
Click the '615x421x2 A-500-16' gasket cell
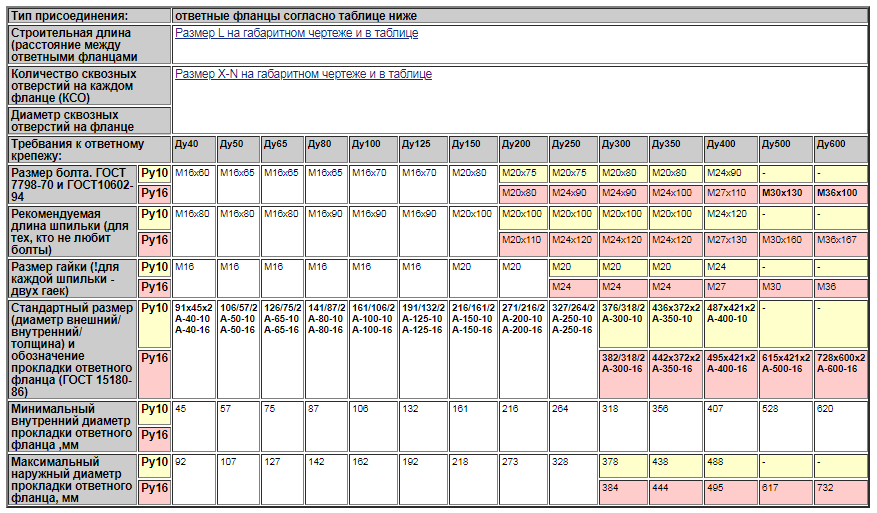click(785, 374)
